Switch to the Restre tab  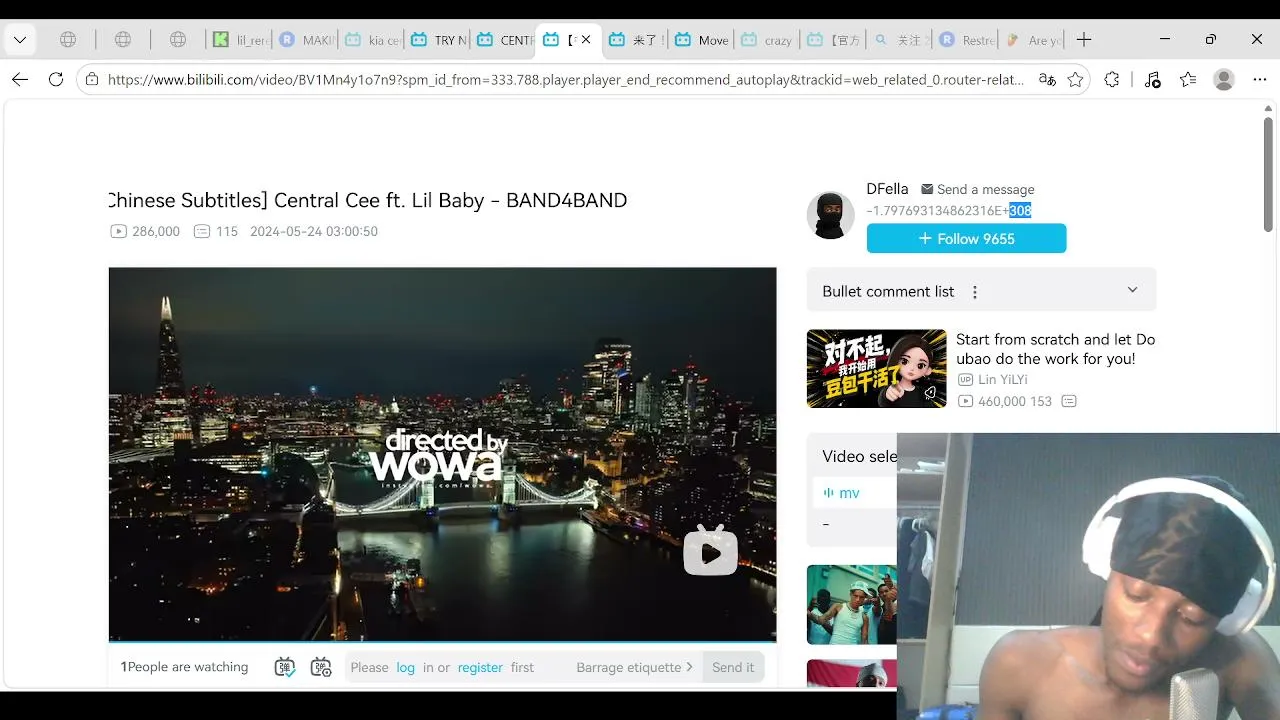965,40
